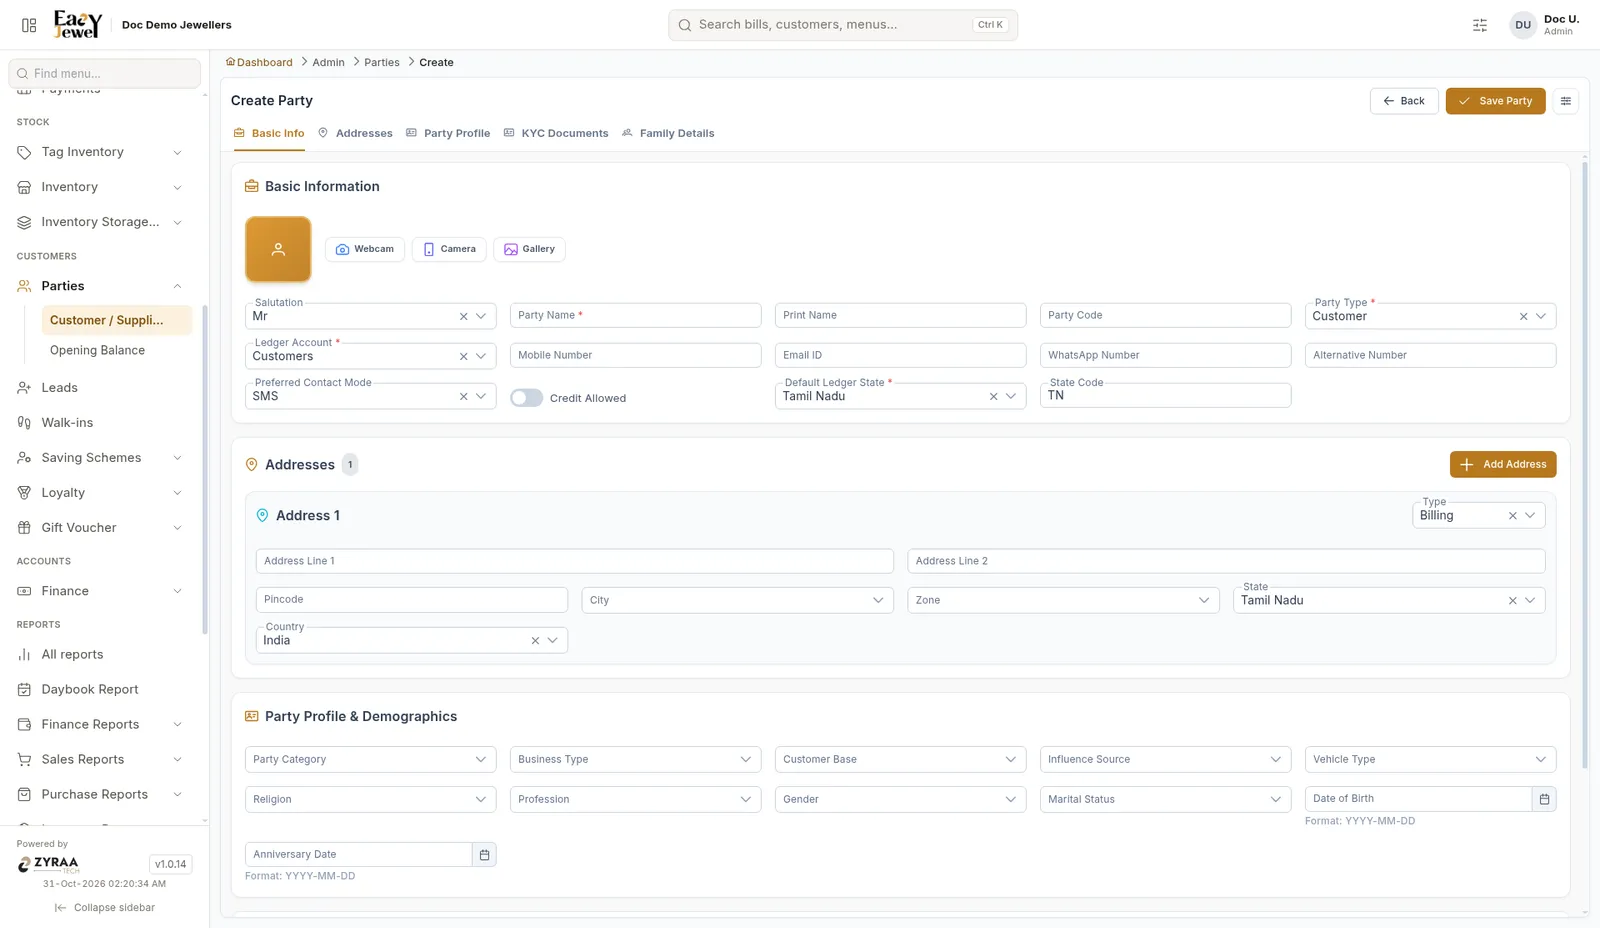Click the filter sliders icon in top bar
The height and width of the screenshot is (928, 1600).
(1480, 25)
